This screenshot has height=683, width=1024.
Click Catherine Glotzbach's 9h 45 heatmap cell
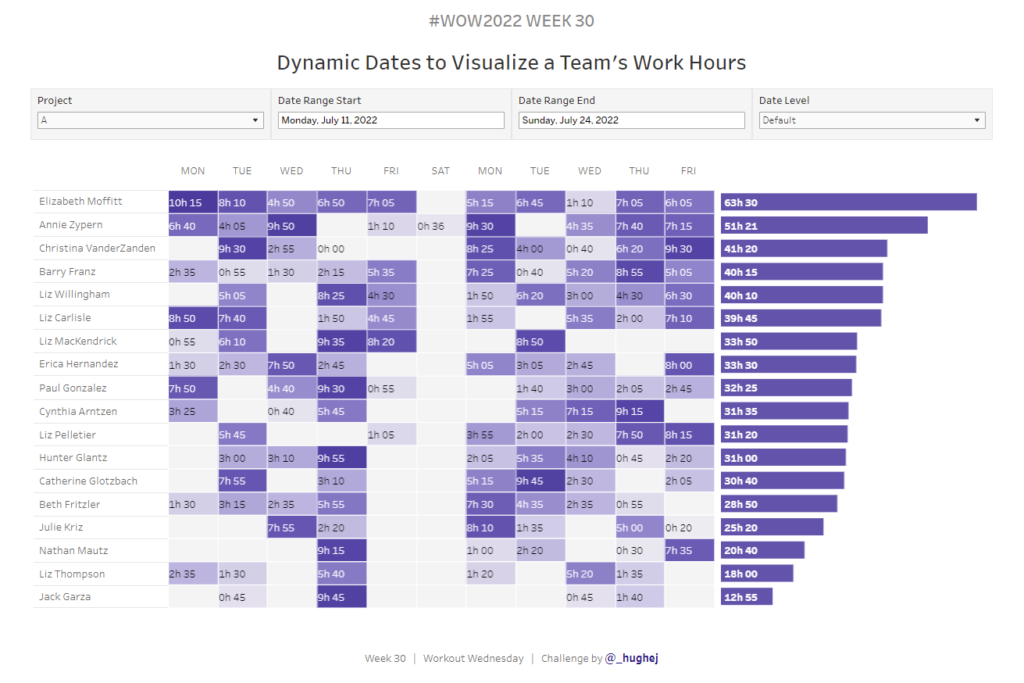(540, 481)
